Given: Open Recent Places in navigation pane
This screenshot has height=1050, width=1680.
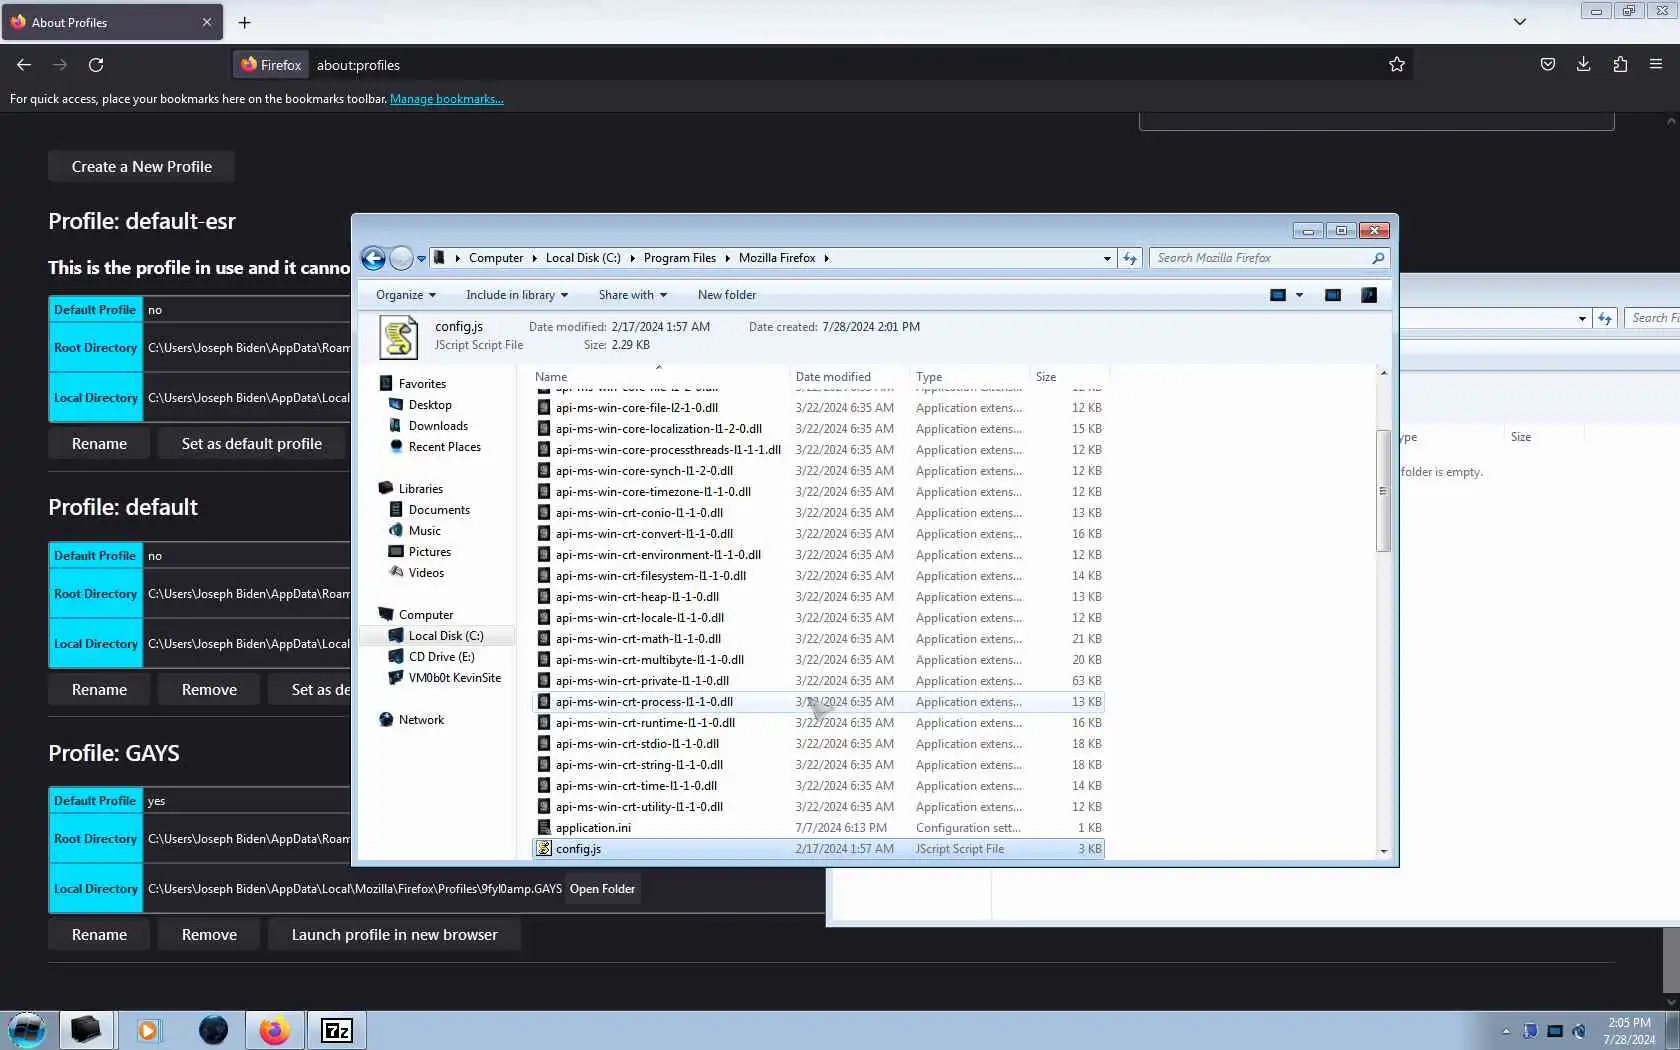Looking at the screenshot, I should 444,447.
